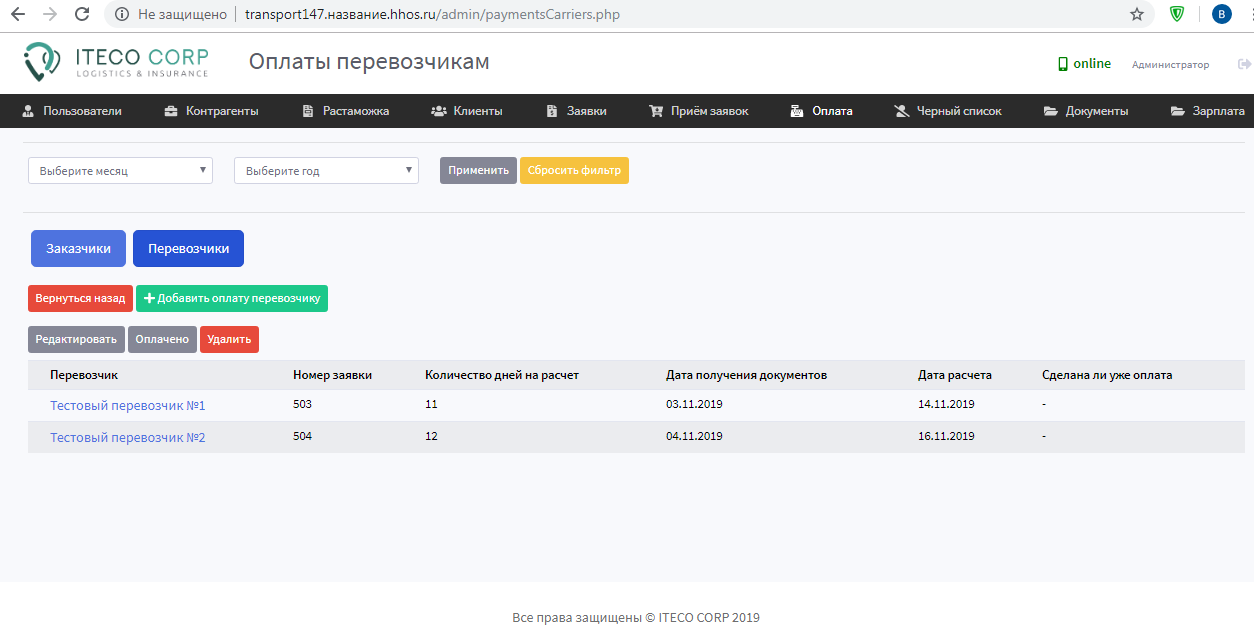The width and height of the screenshot is (1254, 629).
Task: Expand the Выберите год dropdown
Action: [326, 171]
